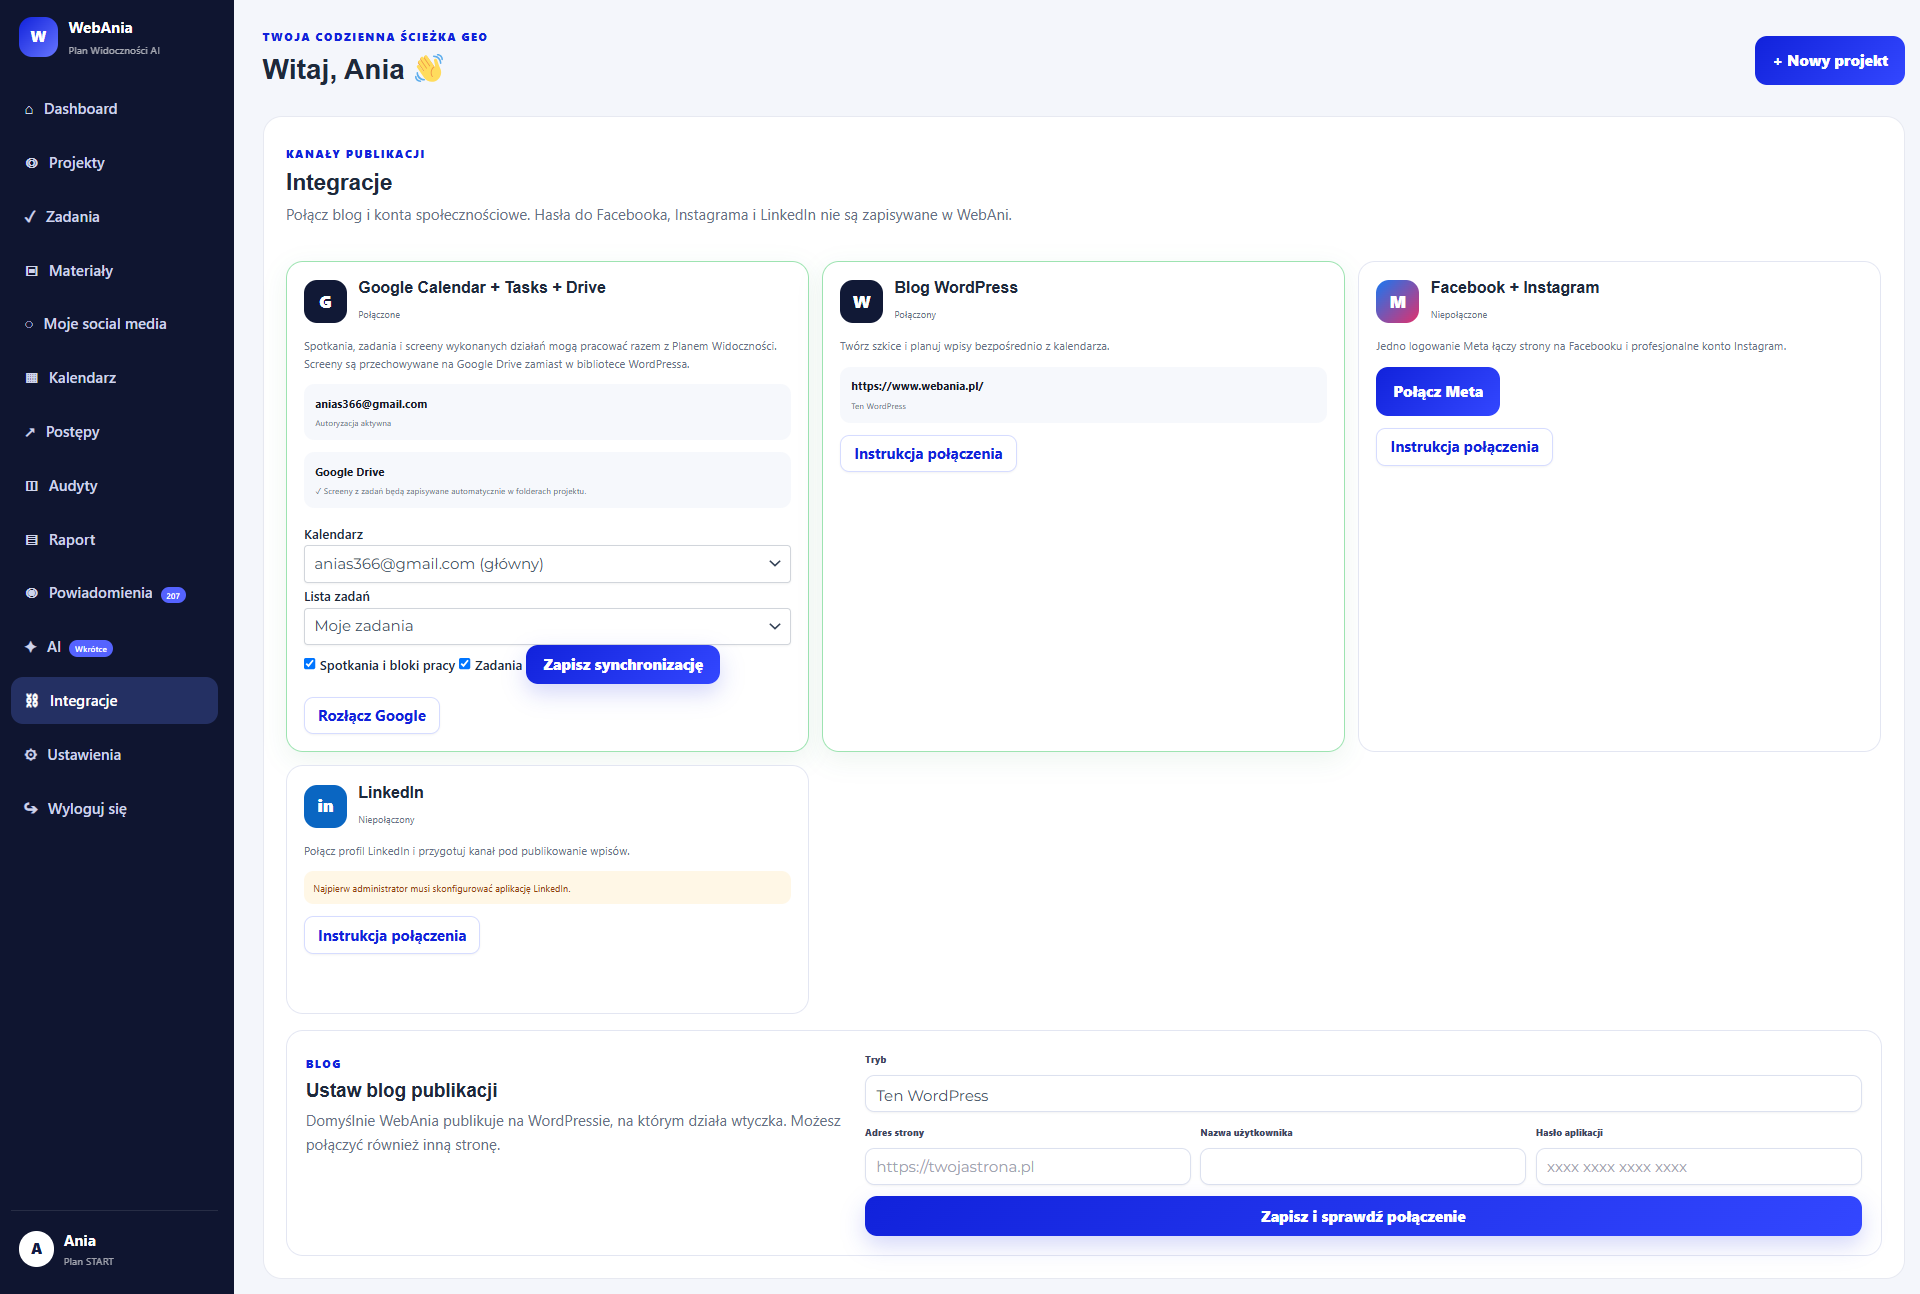Click Zapisz synchronizację button
Screen dimensions: 1920x1294
pyautogui.click(x=623, y=665)
